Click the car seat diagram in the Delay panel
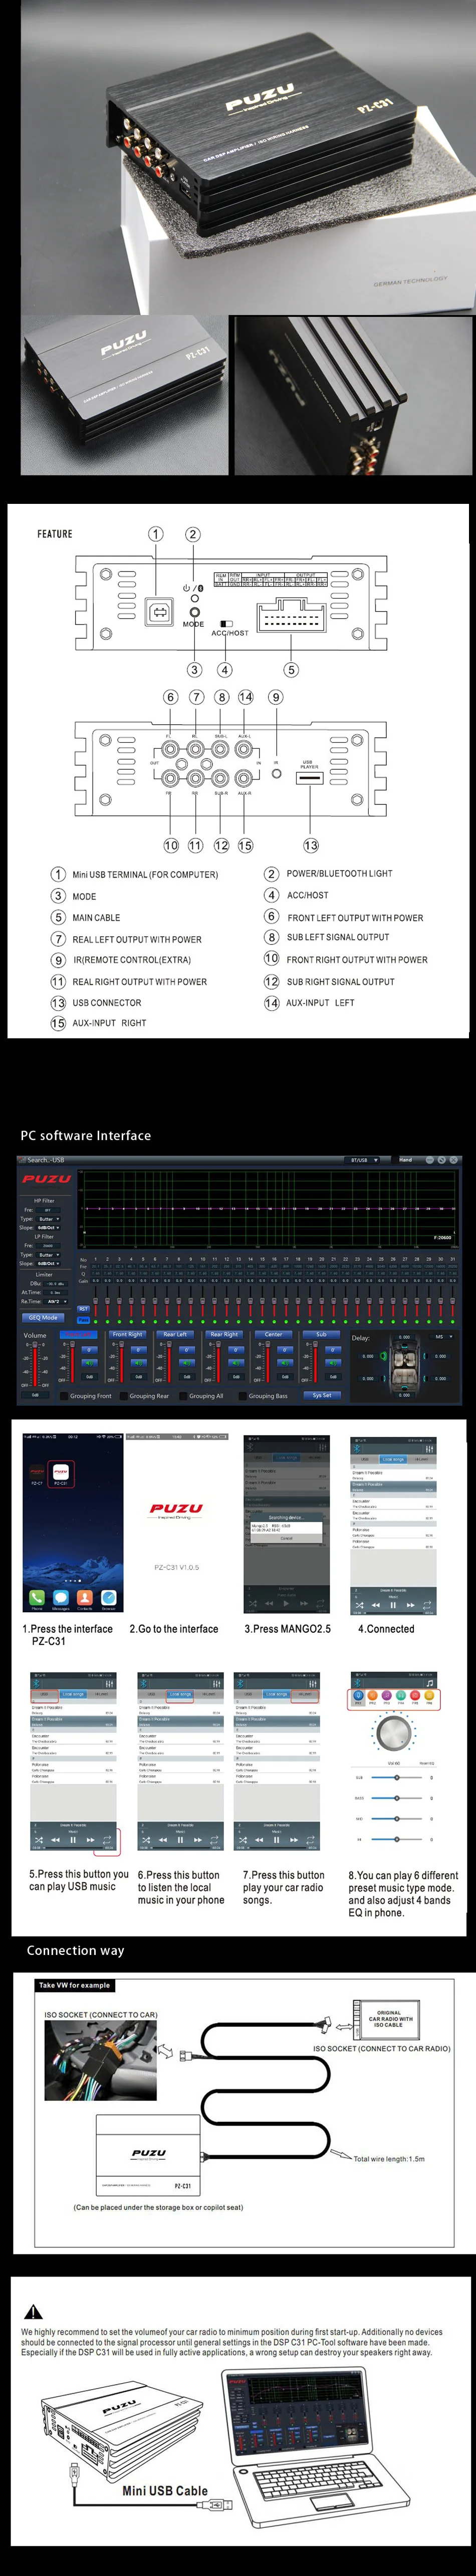 coord(404,1365)
